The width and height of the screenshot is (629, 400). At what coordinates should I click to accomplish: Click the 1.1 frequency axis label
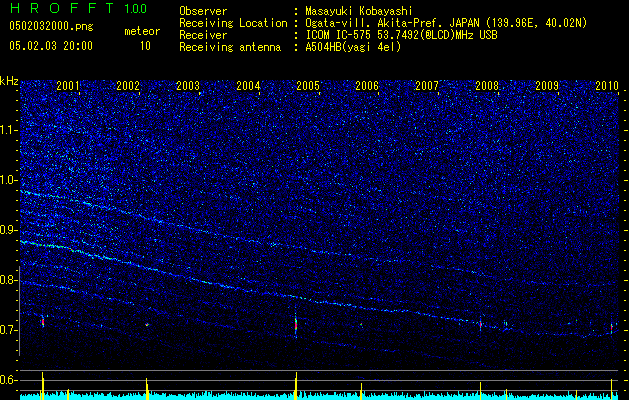9,130
